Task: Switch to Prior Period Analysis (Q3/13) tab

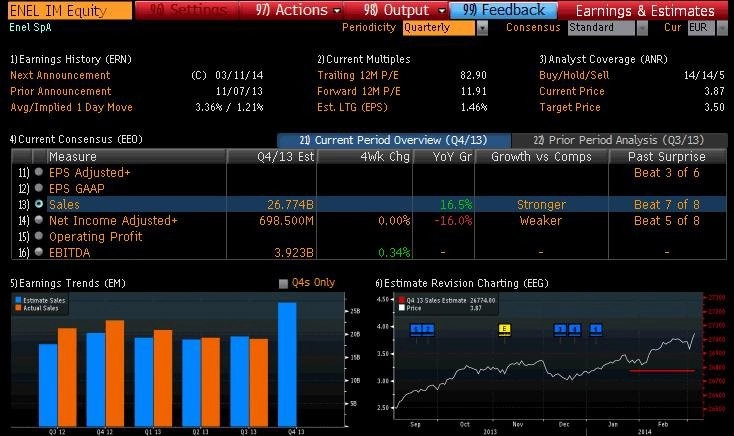Action: [x=619, y=140]
